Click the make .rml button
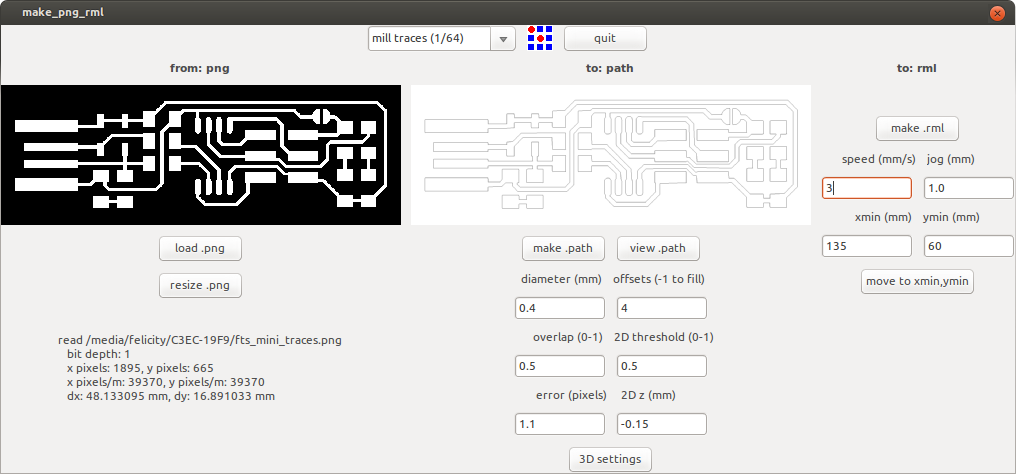This screenshot has width=1016, height=474. click(x=917, y=128)
